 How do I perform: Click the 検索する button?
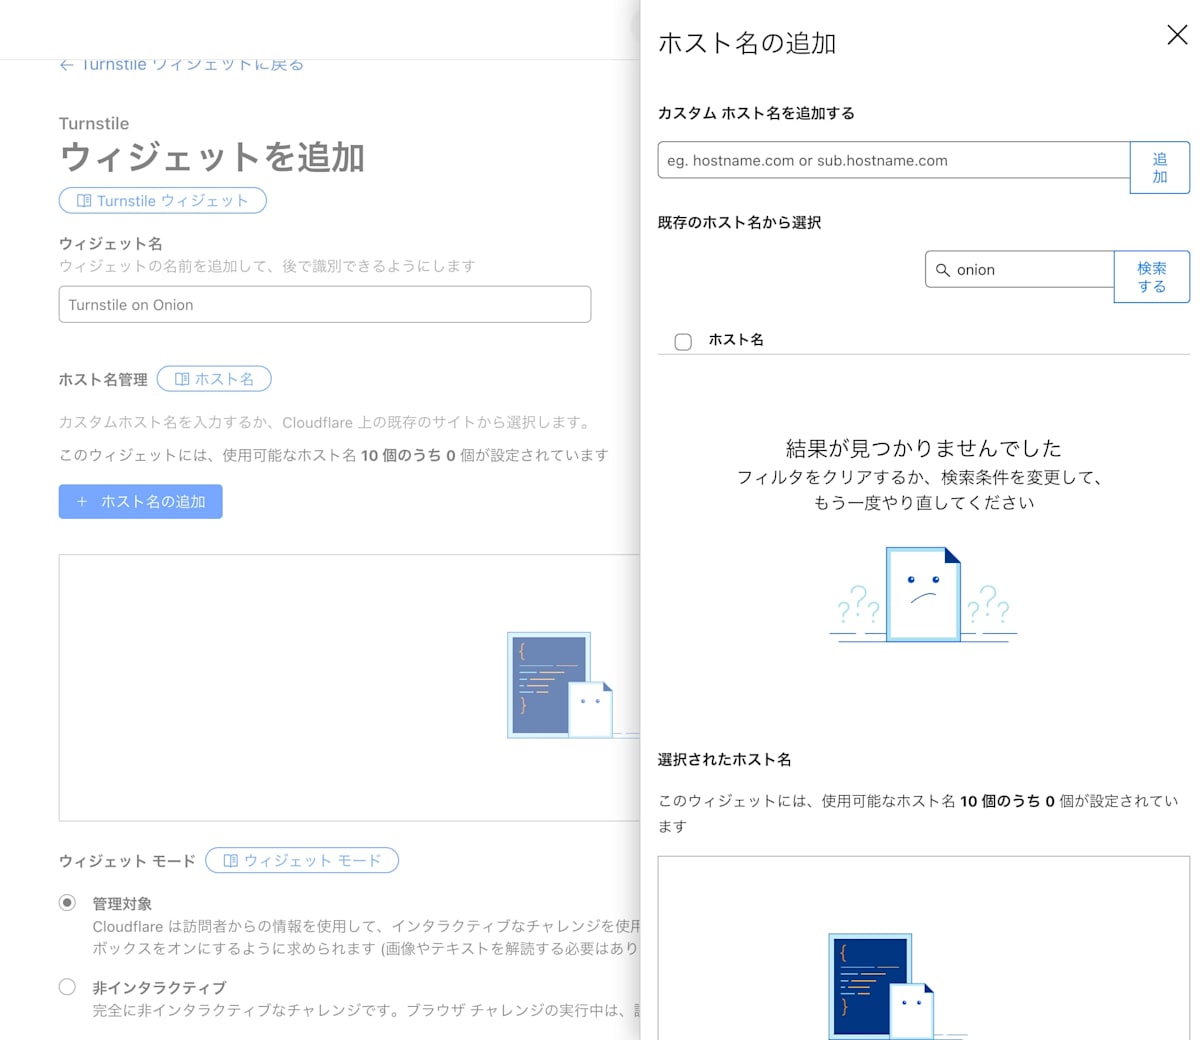tap(1152, 276)
